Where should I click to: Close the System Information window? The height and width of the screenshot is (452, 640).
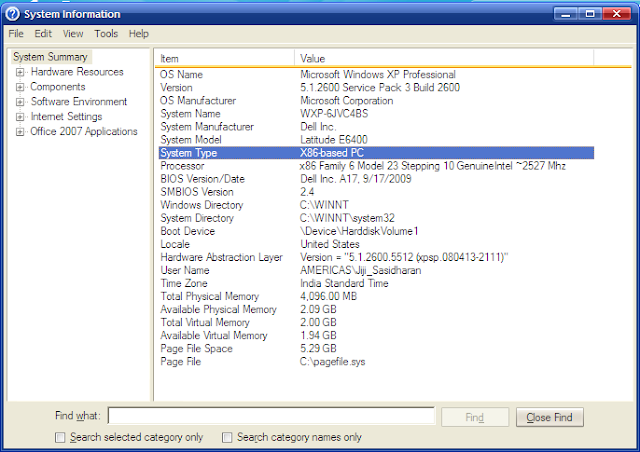click(x=617, y=14)
